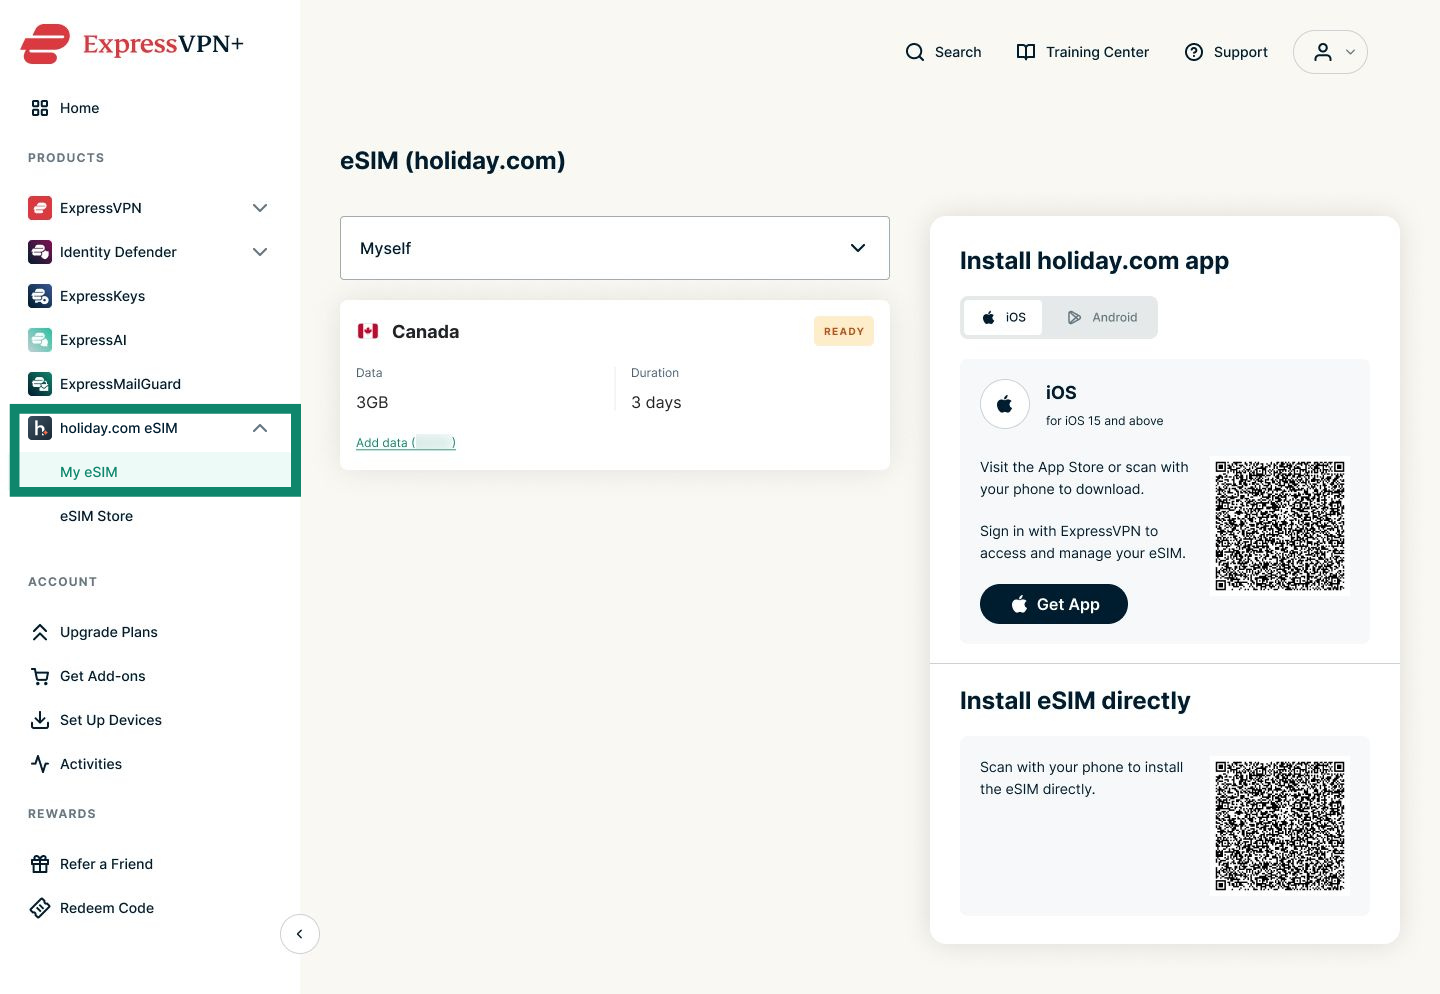This screenshot has width=1440, height=994.
Task: Click the ExpressAI icon
Action: tap(40, 340)
